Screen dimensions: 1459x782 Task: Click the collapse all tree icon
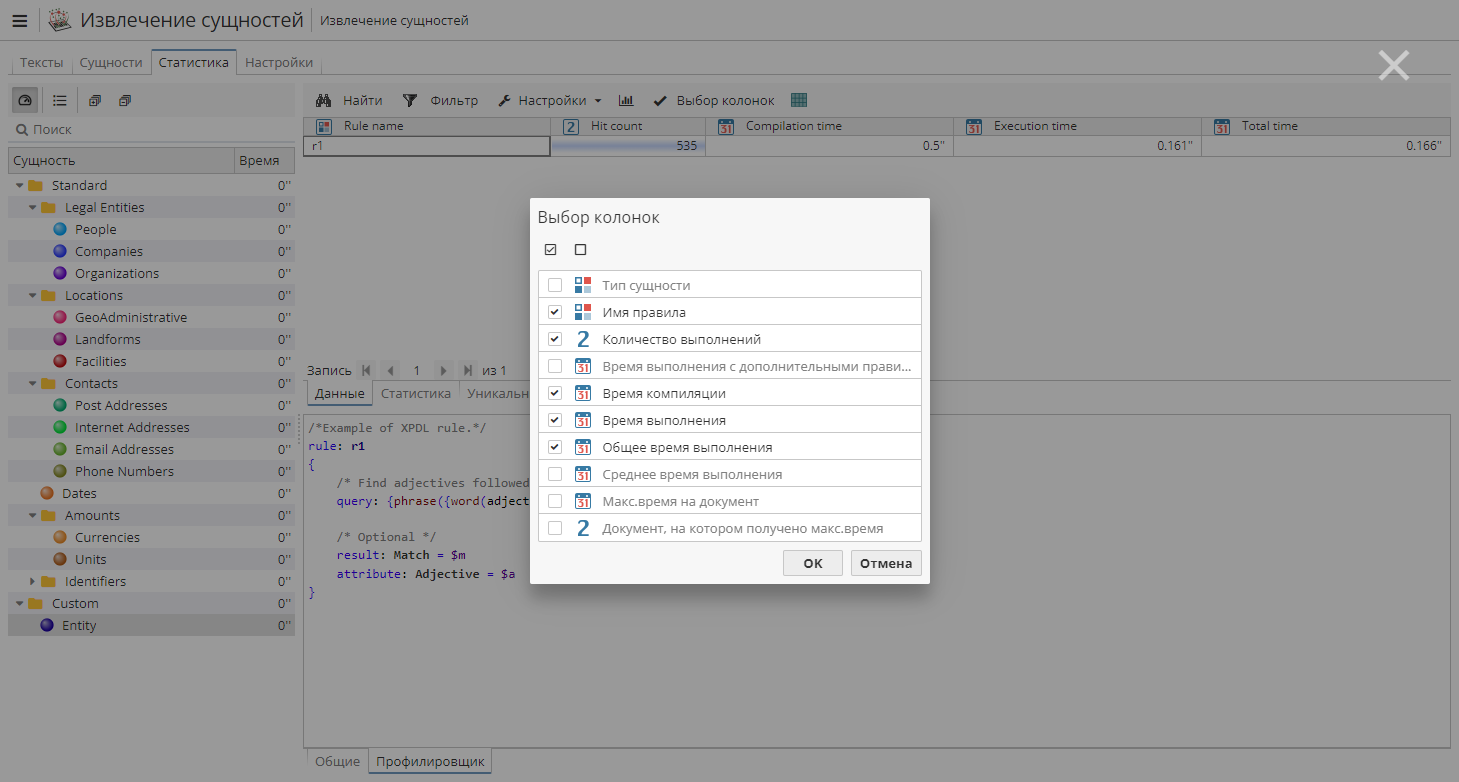pos(125,100)
